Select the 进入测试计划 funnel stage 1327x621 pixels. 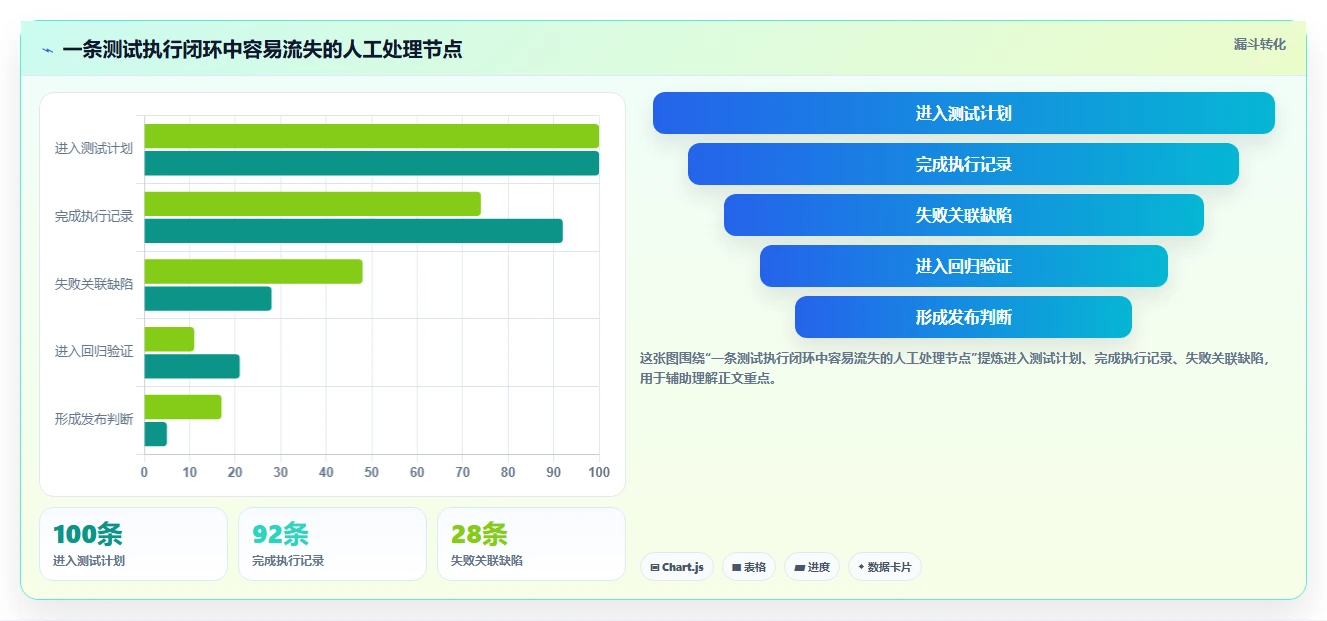[964, 113]
